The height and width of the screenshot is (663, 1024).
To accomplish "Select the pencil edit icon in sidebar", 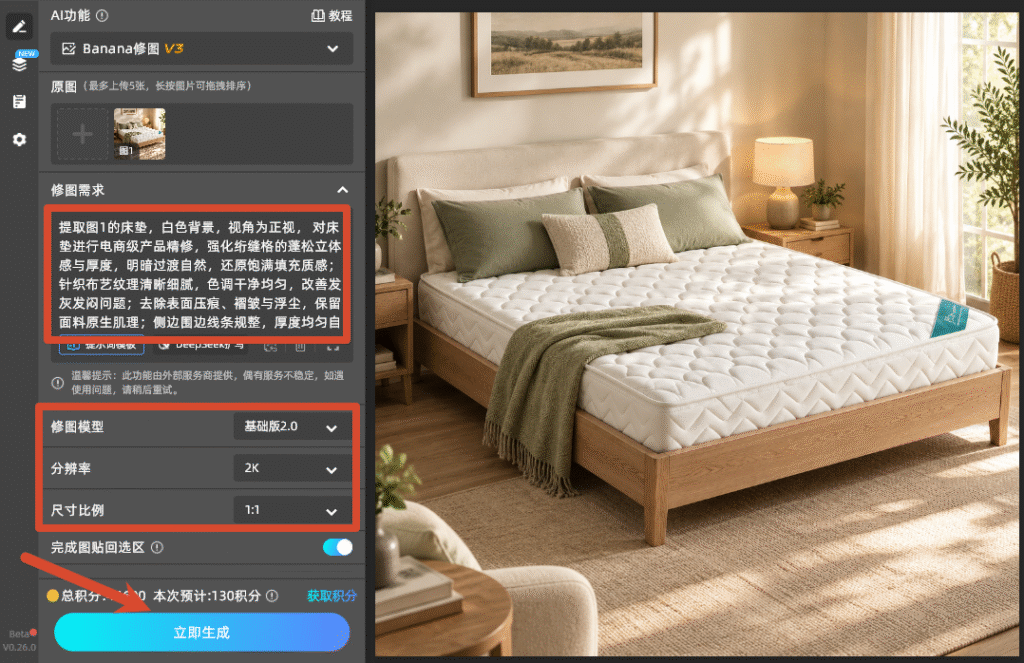I will click(x=19, y=27).
